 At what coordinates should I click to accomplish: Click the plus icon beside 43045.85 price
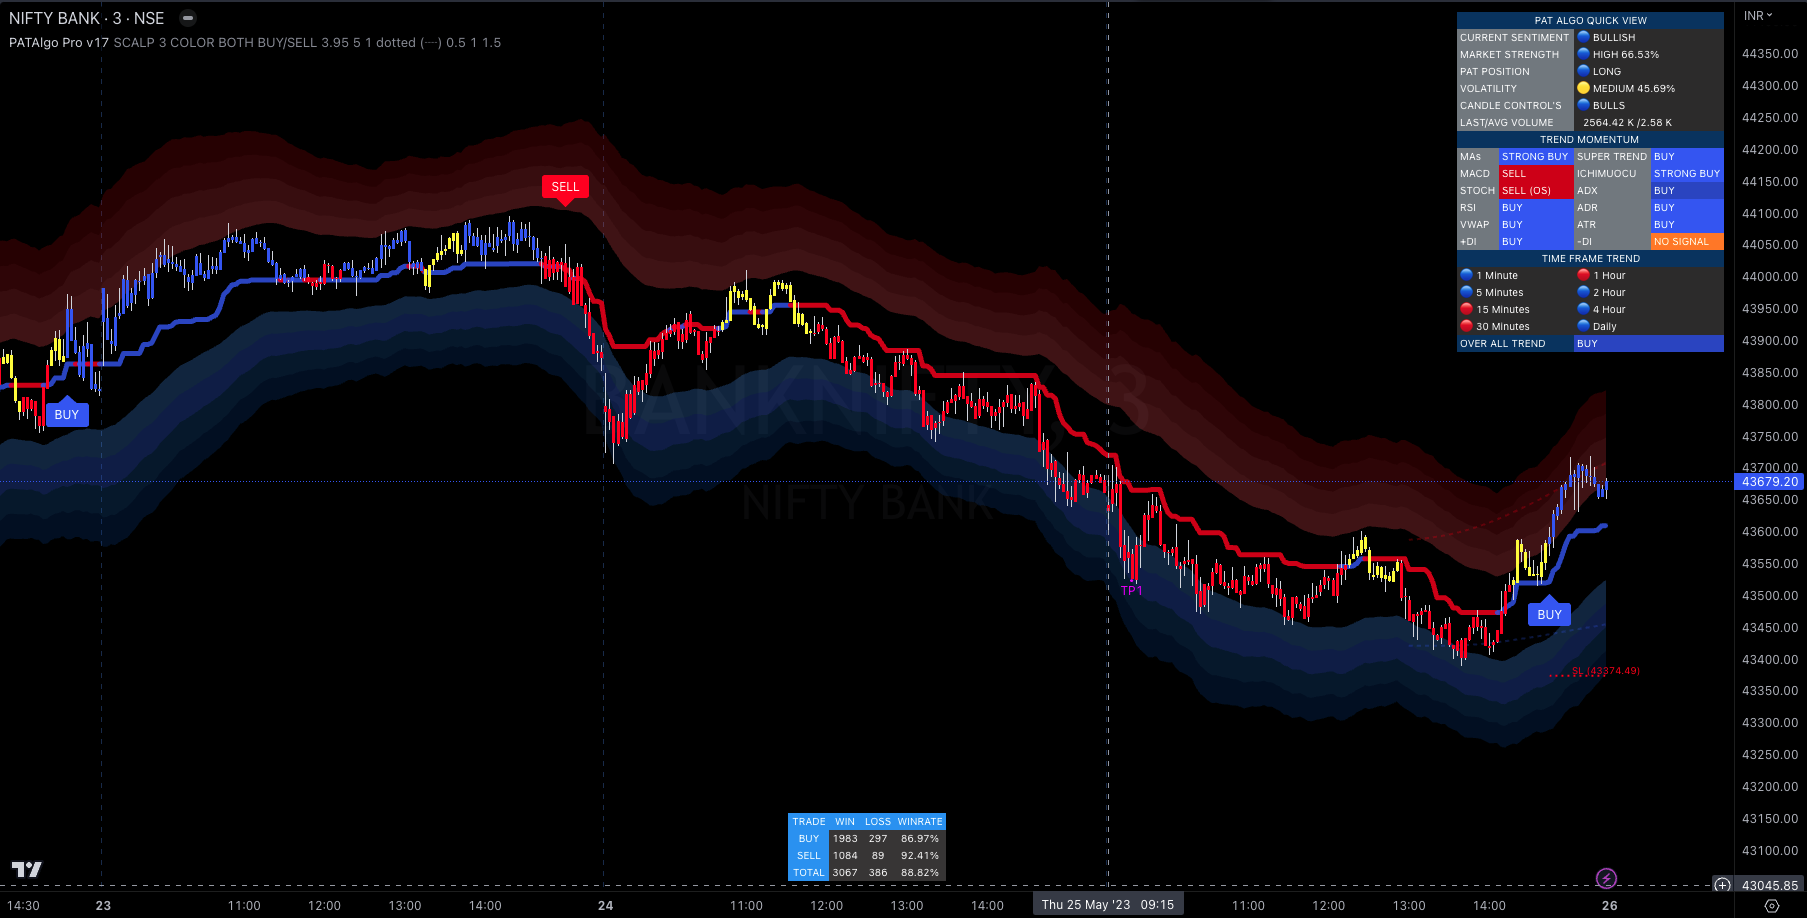(x=1722, y=885)
